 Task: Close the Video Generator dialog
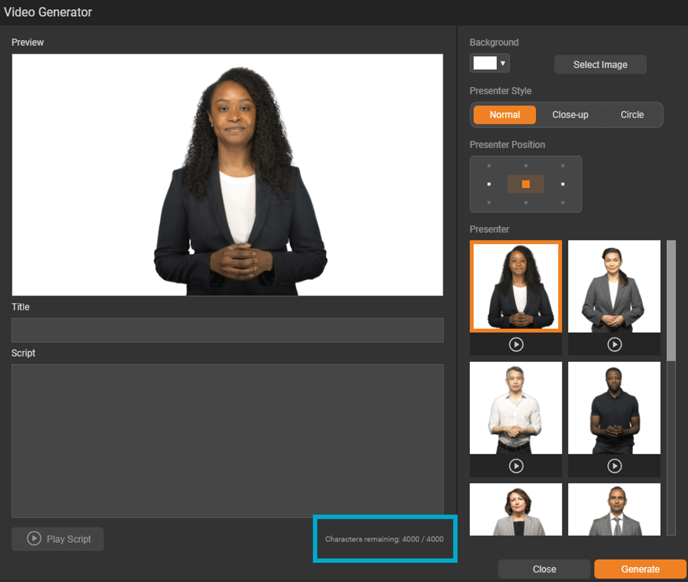tap(544, 569)
